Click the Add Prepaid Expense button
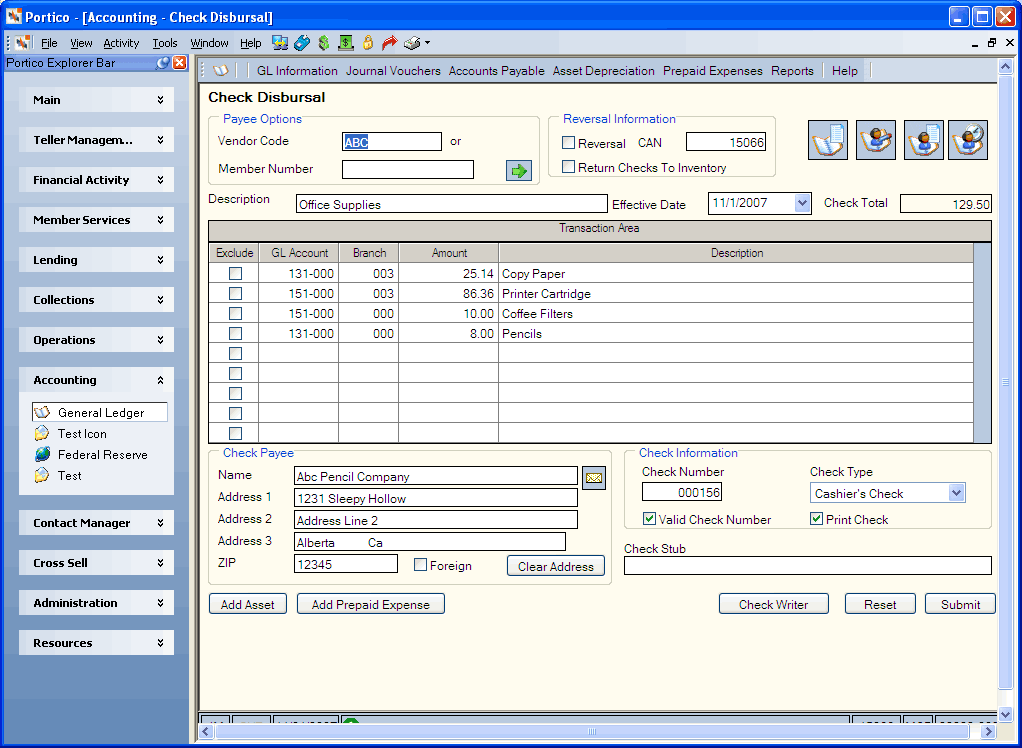The height and width of the screenshot is (748, 1022). (x=371, y=604)
